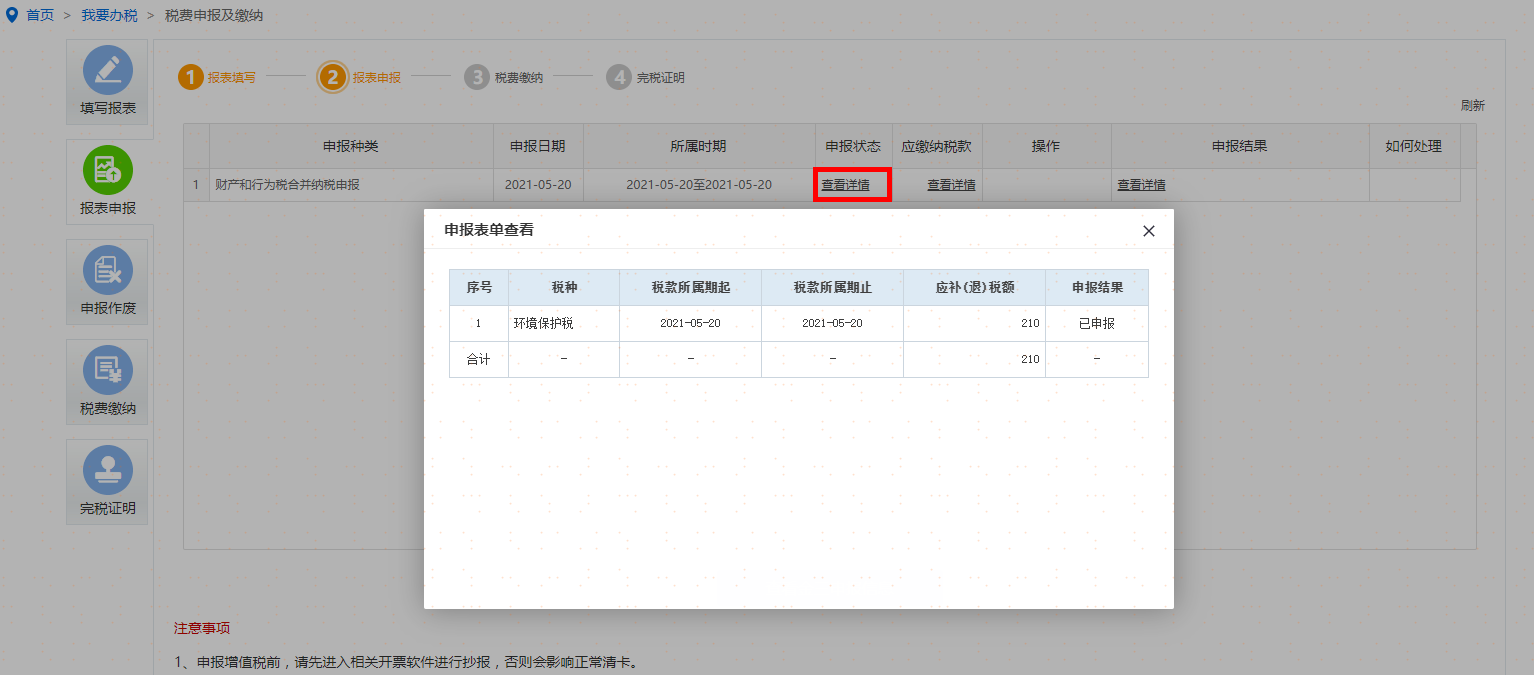Viewport: 1534px width, 675px height.
Task: Click the 填写报表 pencil icon
Action: (x=108, y=70)
